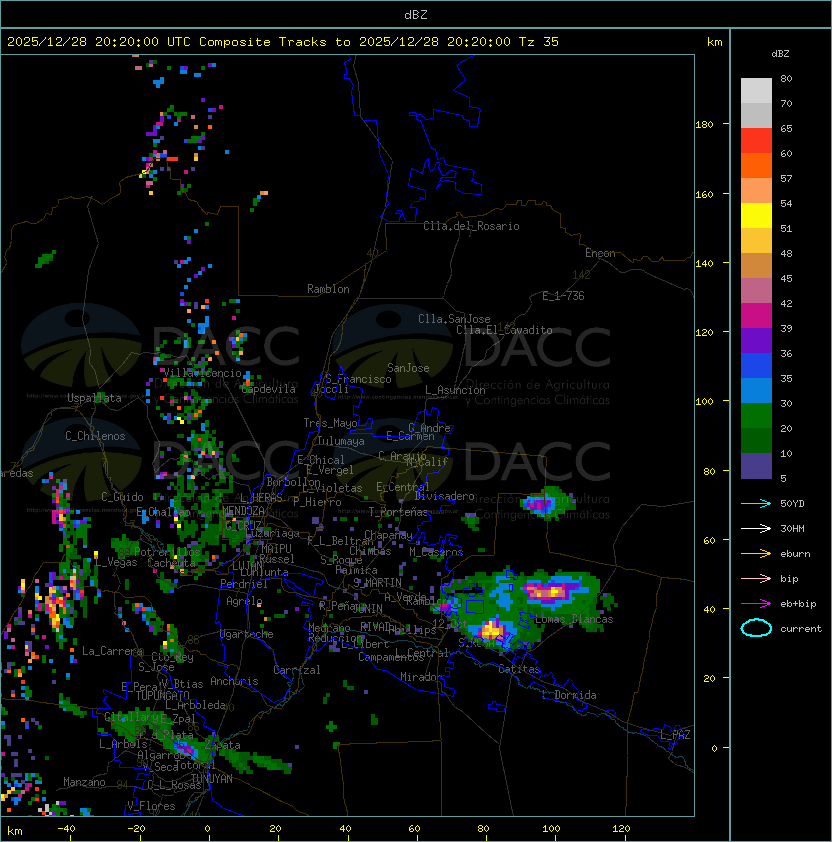Pick the light gray 80 dBZ color band
The image size is (832, 842).
click(x=756, y=90)
